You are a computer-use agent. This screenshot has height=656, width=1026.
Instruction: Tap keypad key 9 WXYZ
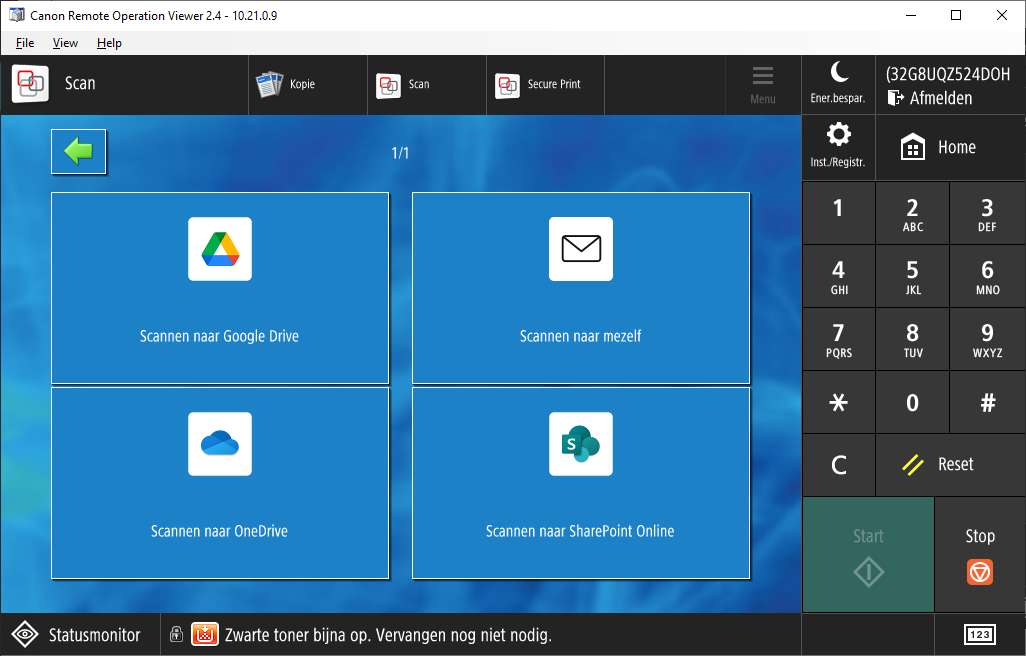tap(987, 339)
